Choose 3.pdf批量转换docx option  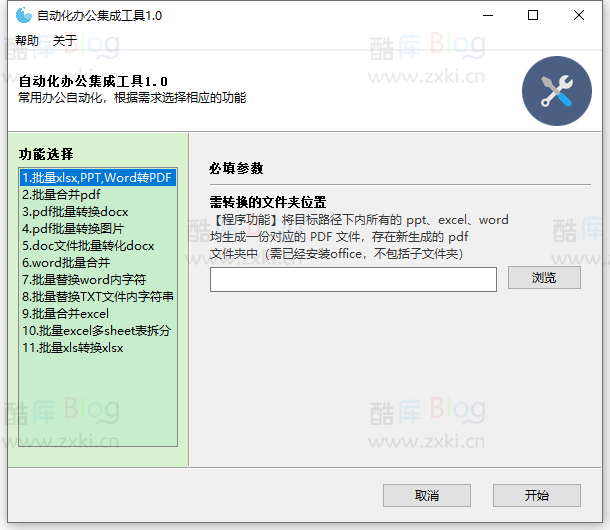[98, 212]
